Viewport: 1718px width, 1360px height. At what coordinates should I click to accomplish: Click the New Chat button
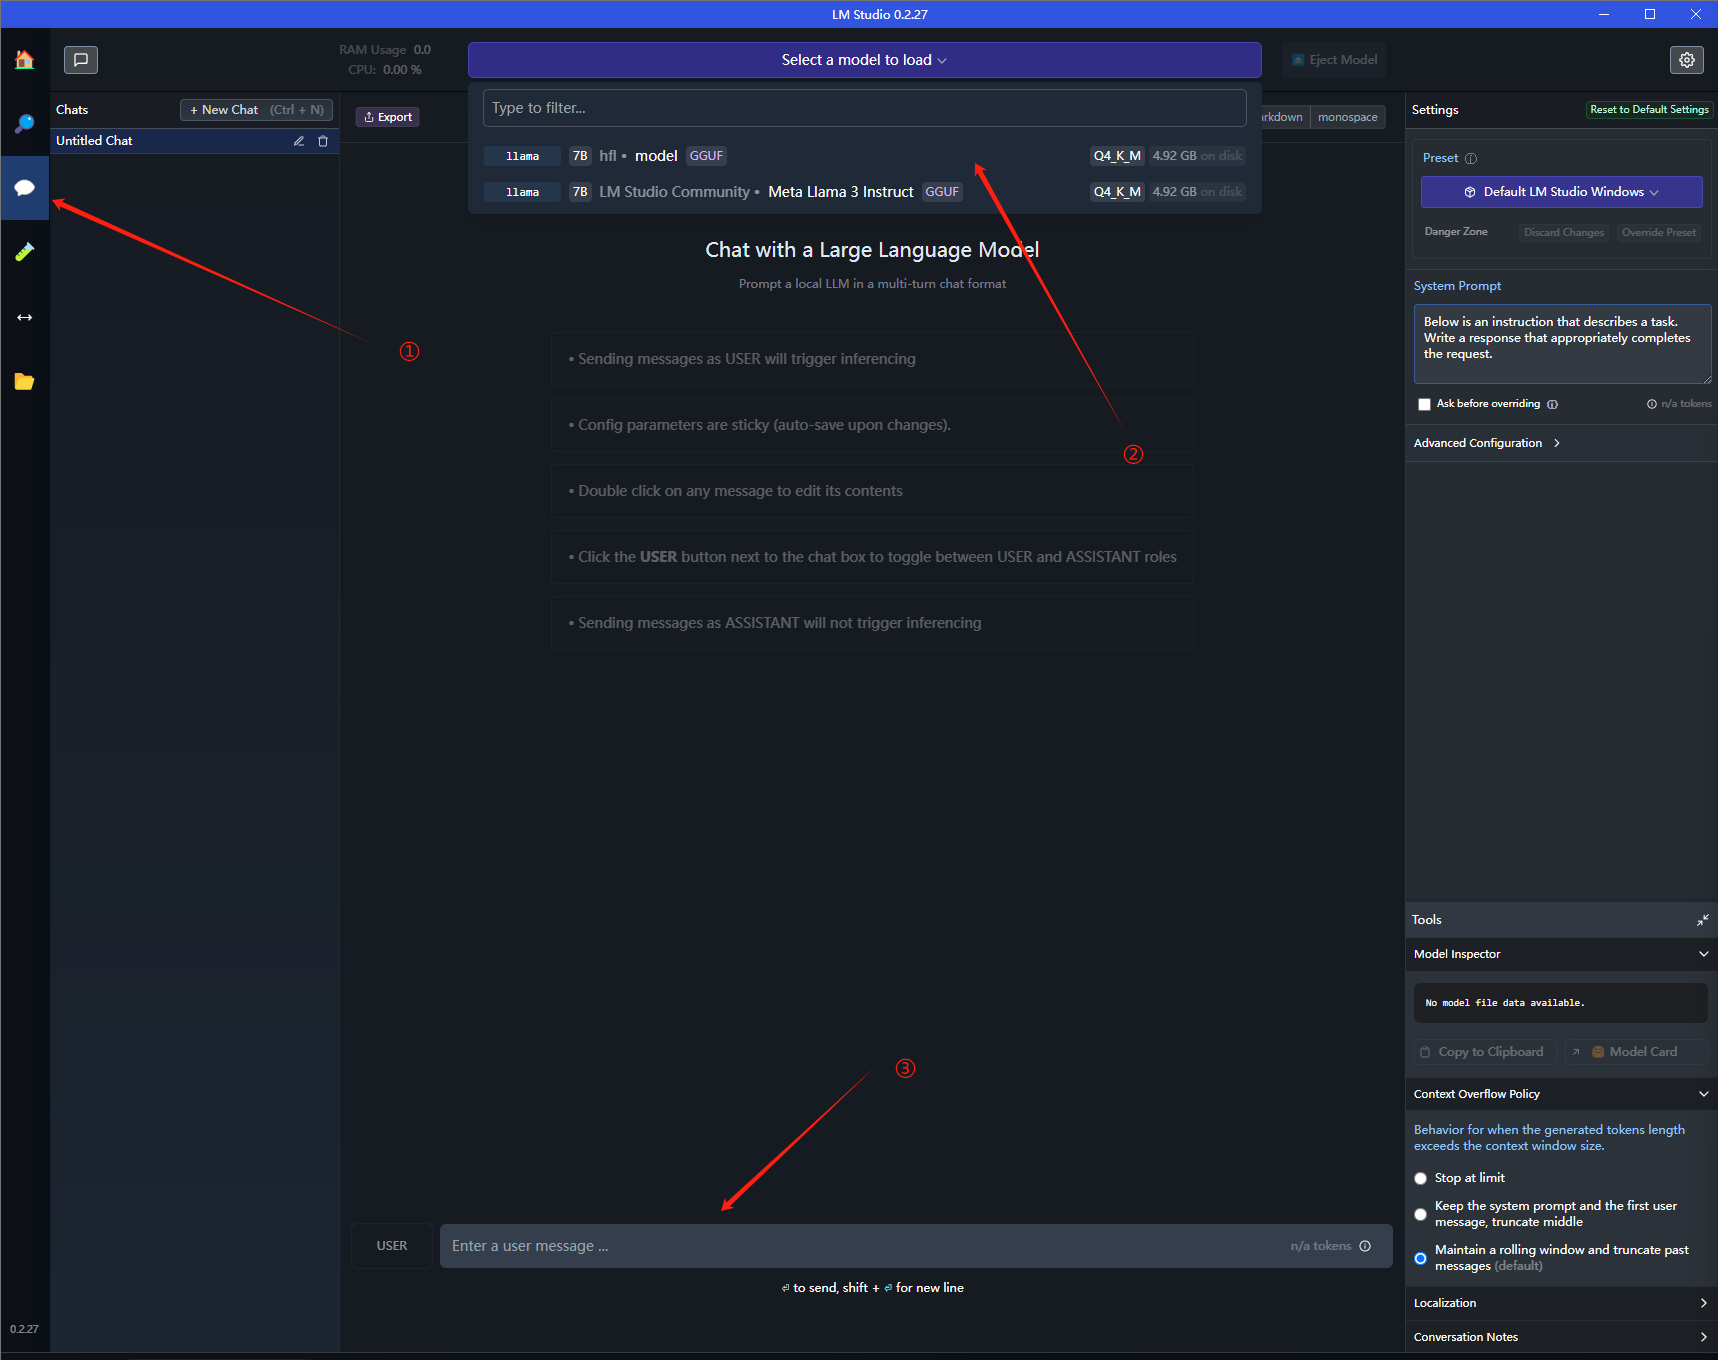coord(257,110)
